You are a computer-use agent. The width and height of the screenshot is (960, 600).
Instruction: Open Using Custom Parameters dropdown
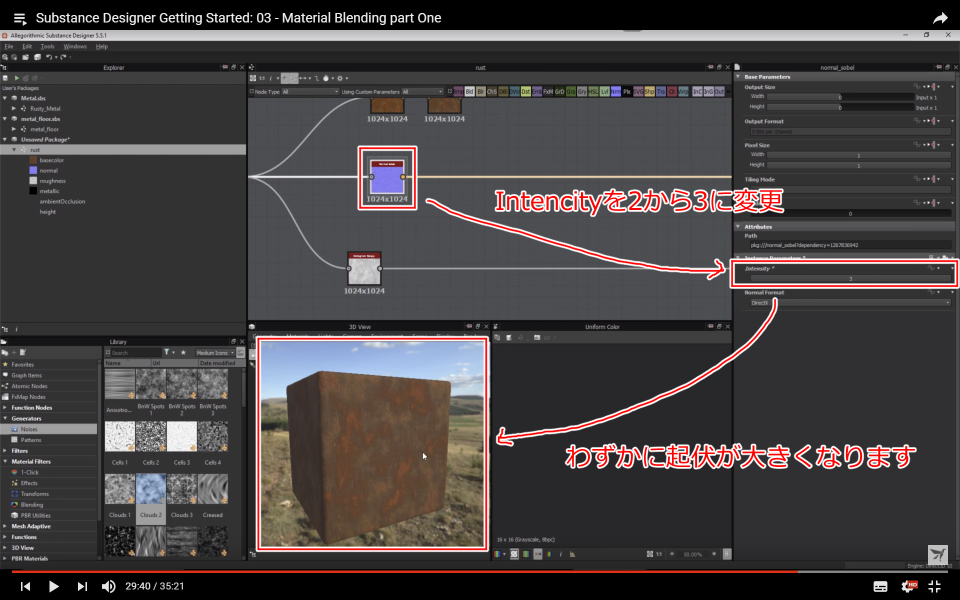(x=422, y=92)
